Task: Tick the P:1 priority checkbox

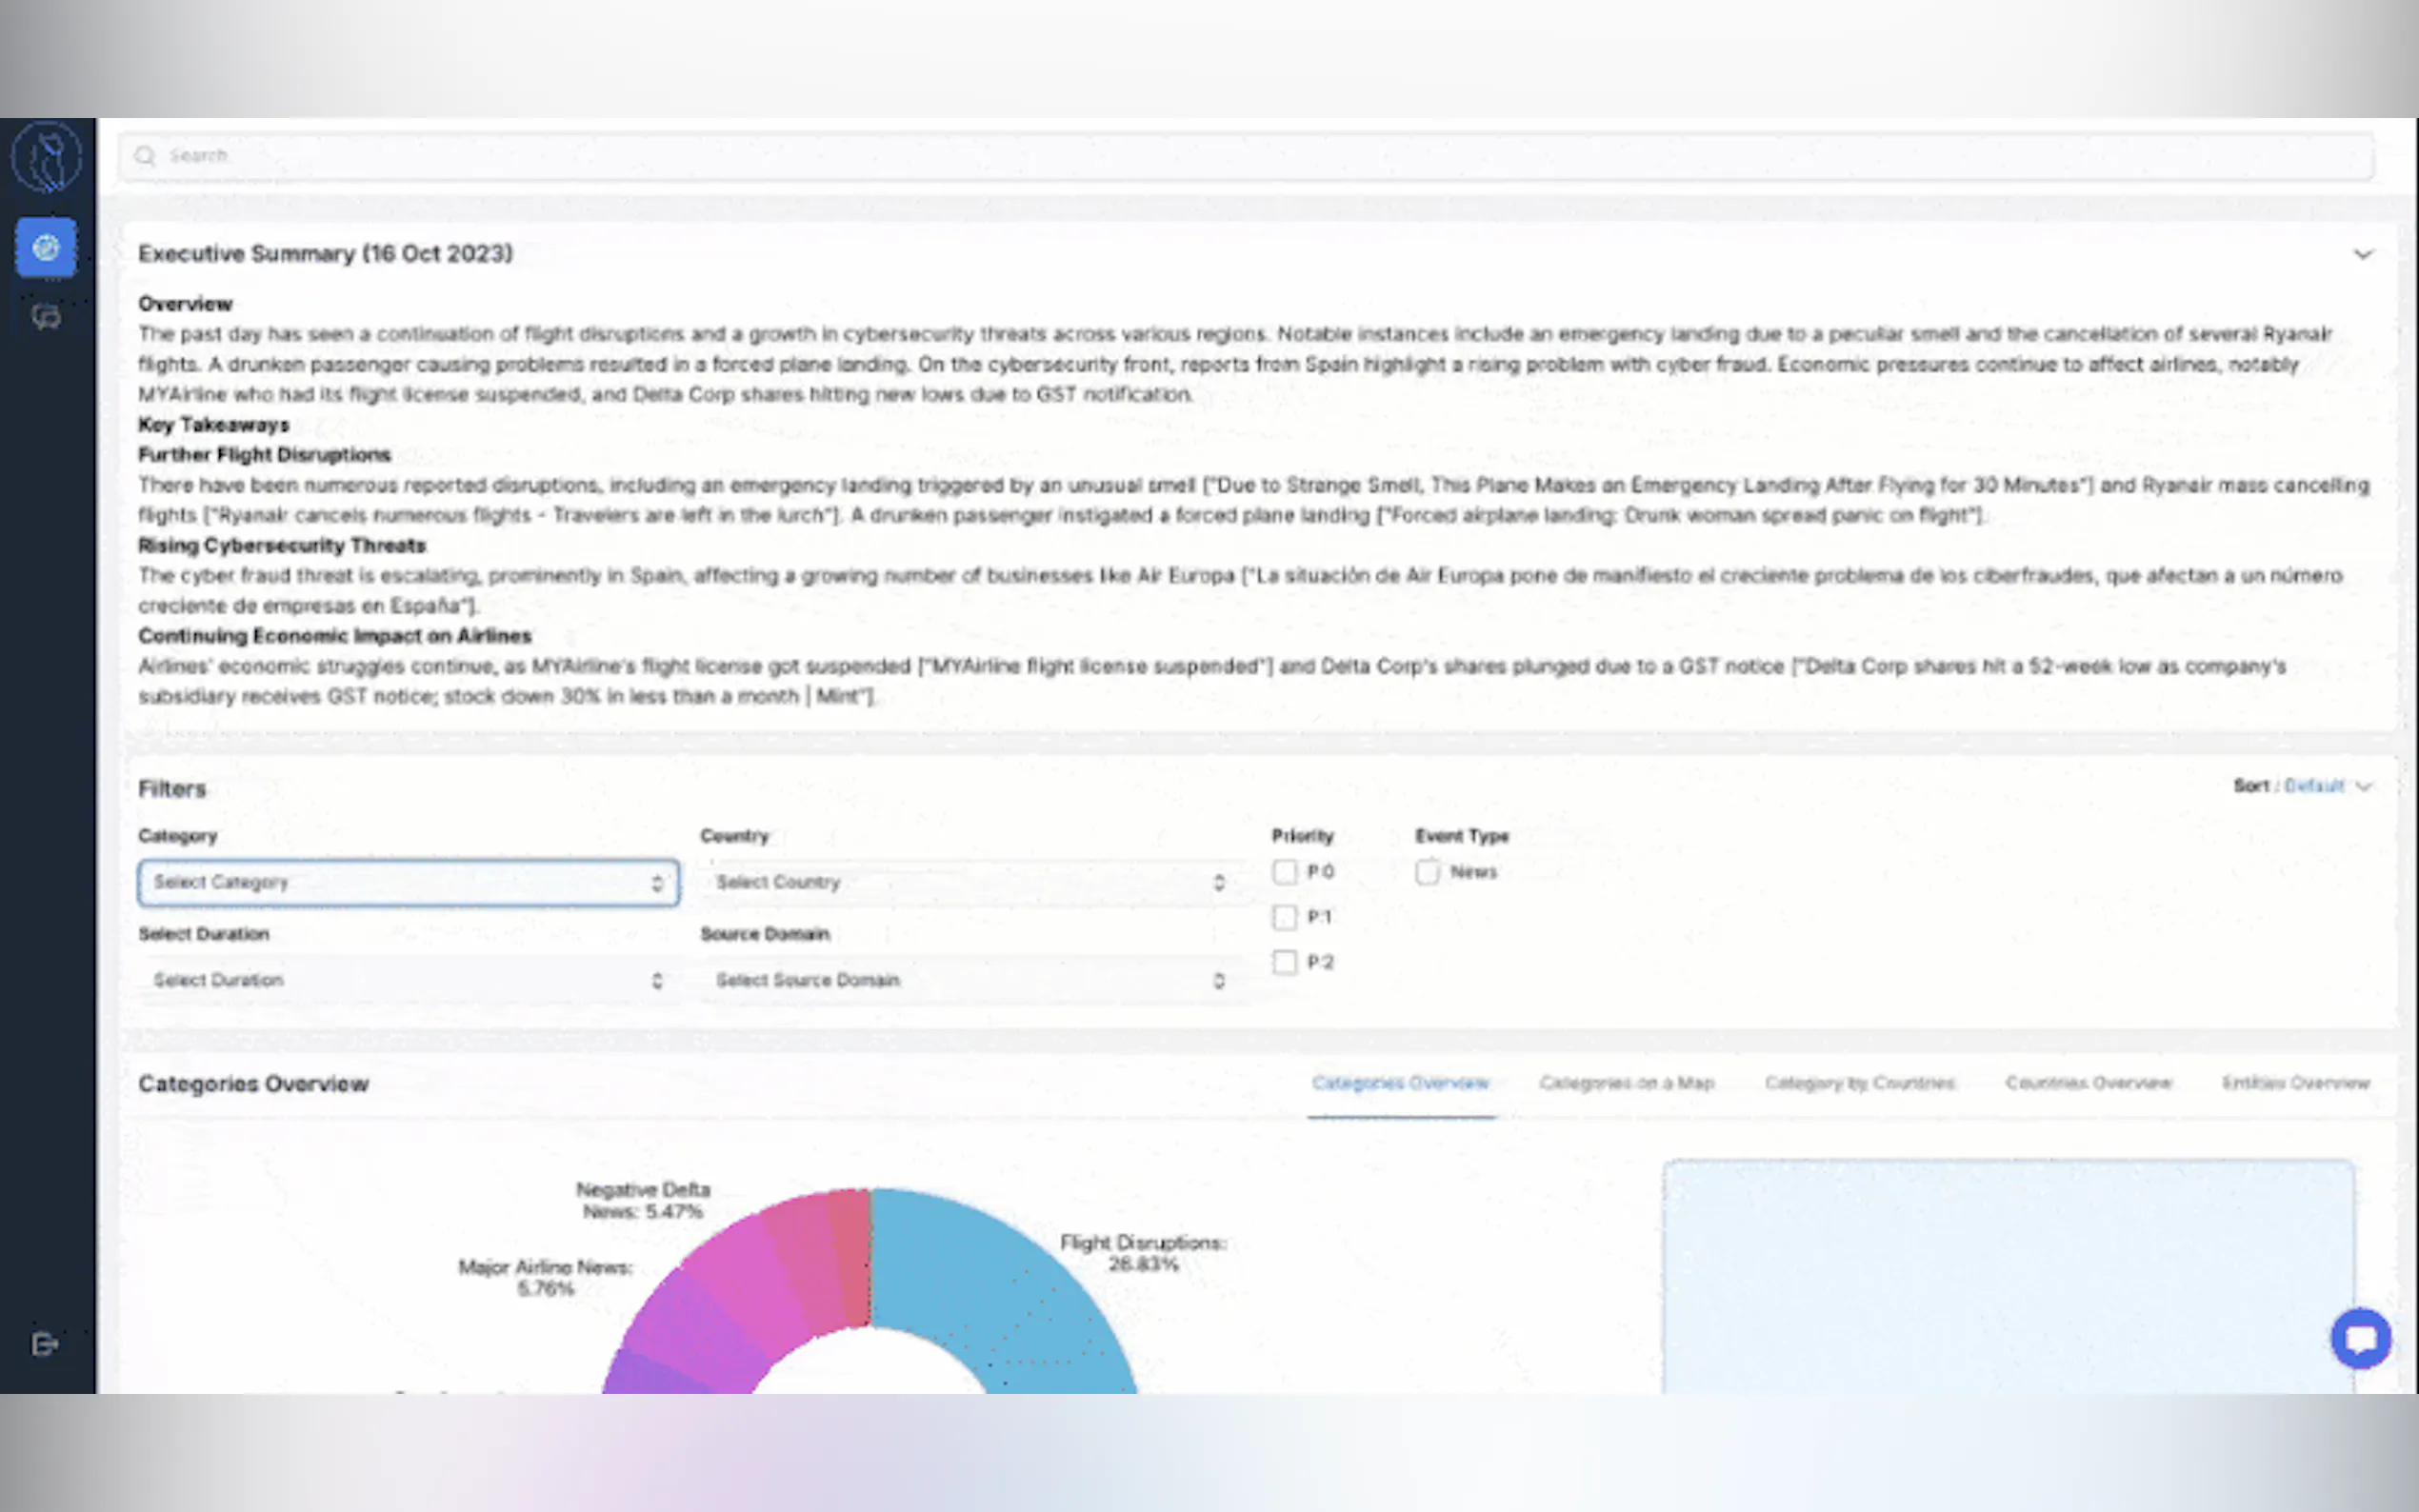Action: pyautogui.click(x=1285, y=917)
